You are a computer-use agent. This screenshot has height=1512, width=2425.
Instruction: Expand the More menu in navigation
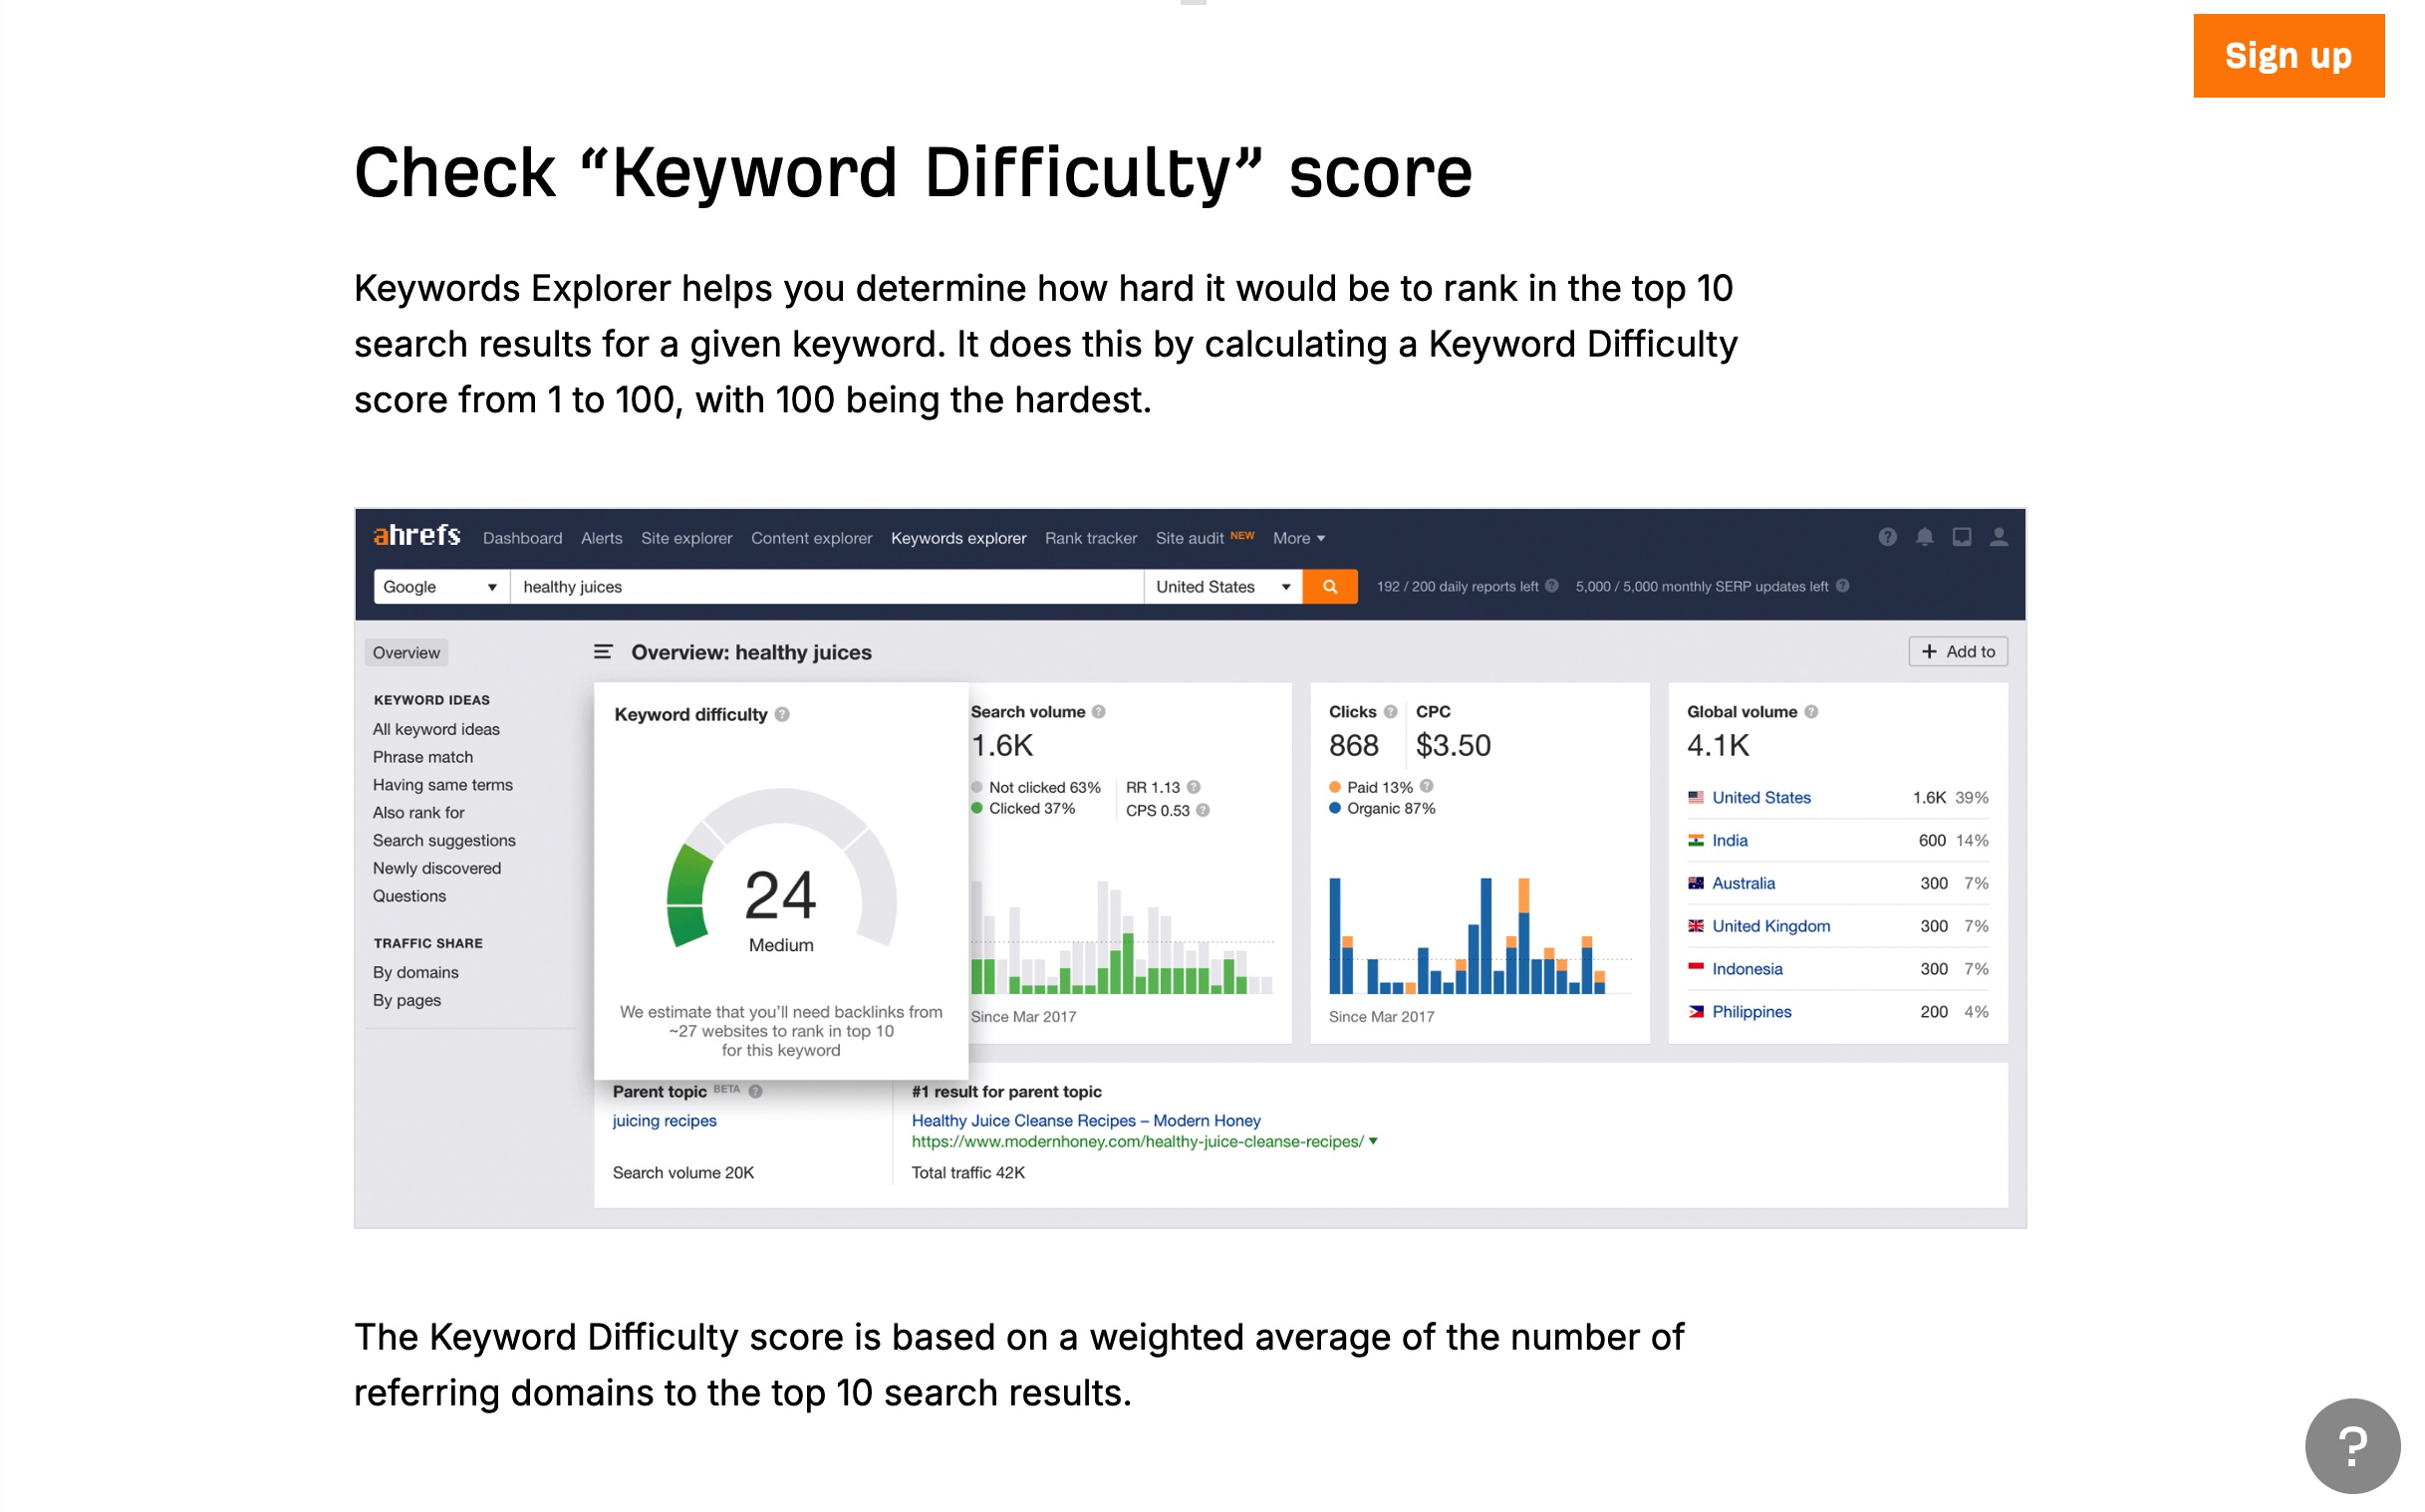tap(1300, 539)
